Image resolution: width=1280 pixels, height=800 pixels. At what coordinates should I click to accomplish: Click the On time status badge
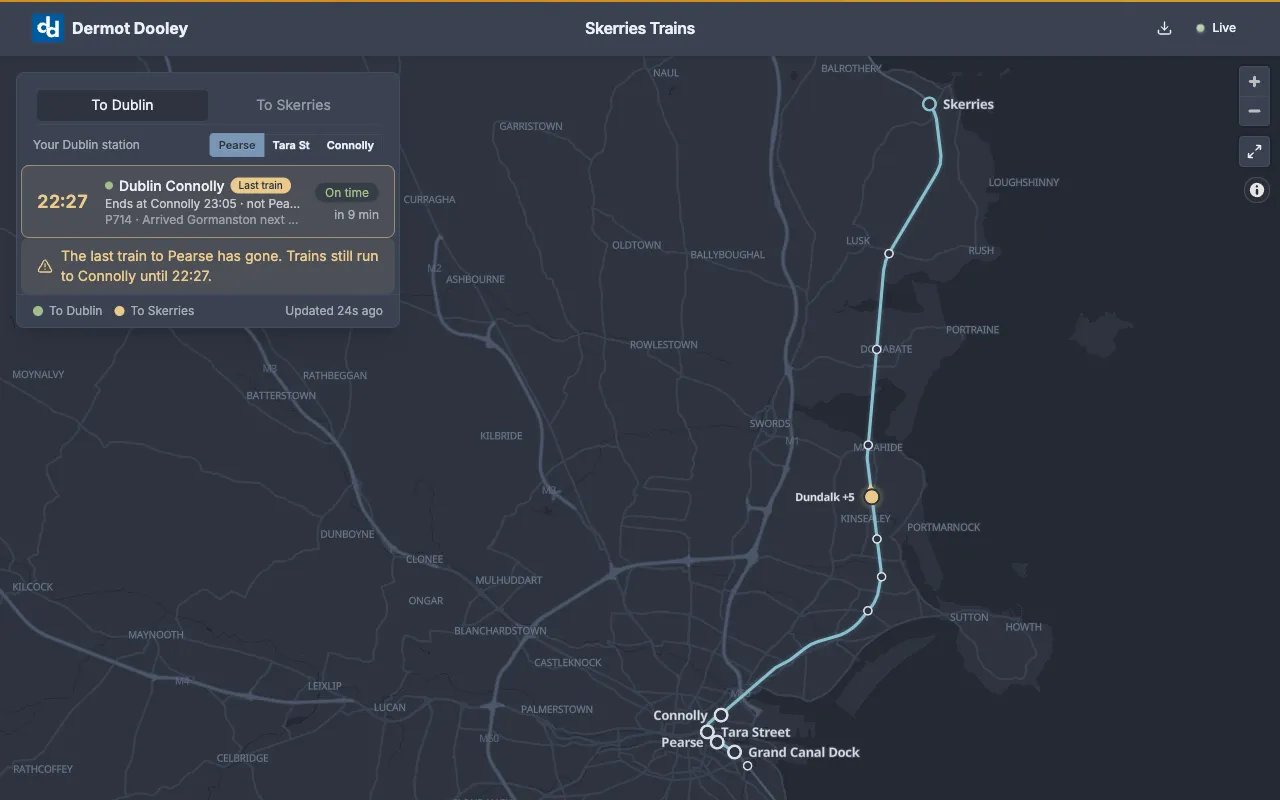(x=347, y=193)
